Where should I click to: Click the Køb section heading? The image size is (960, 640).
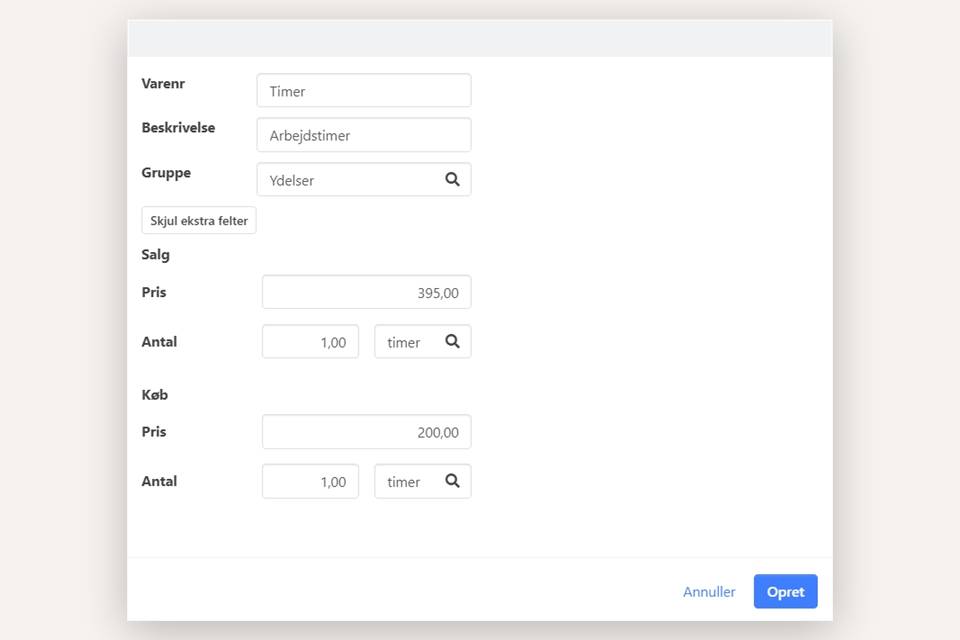pos(155,395)
